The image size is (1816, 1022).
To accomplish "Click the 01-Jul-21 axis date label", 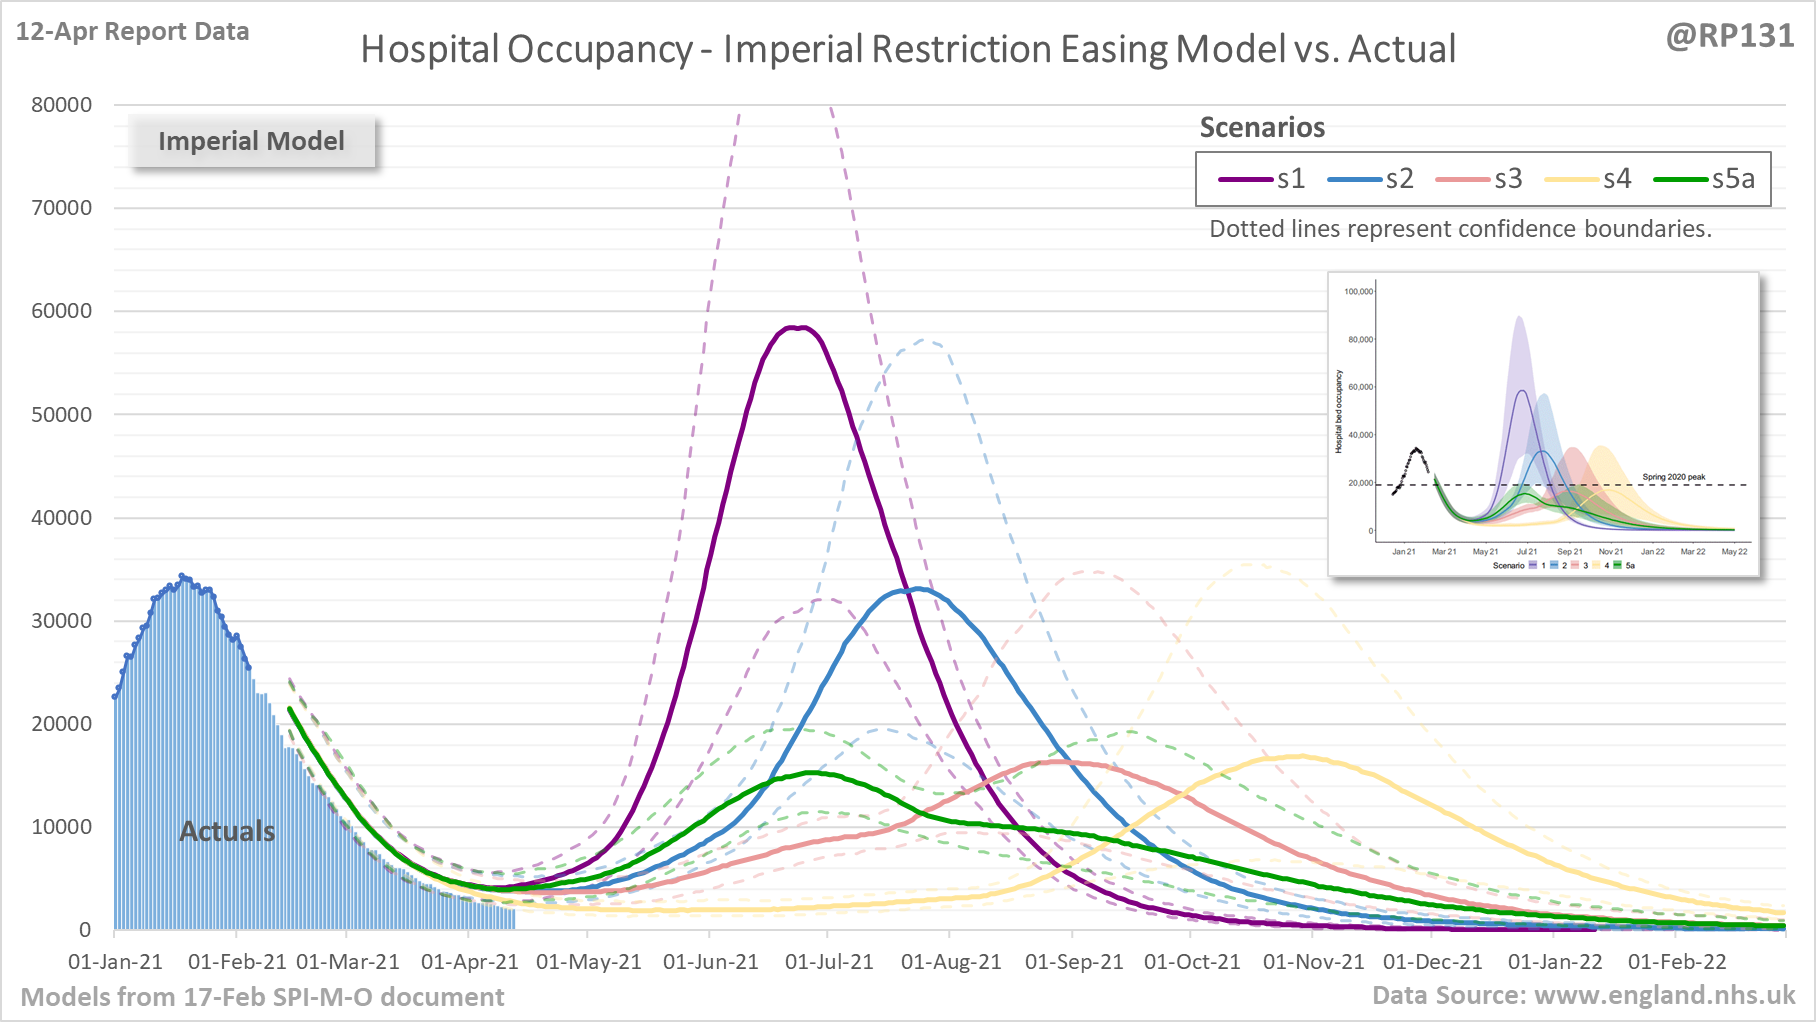I will coord(829,962).
